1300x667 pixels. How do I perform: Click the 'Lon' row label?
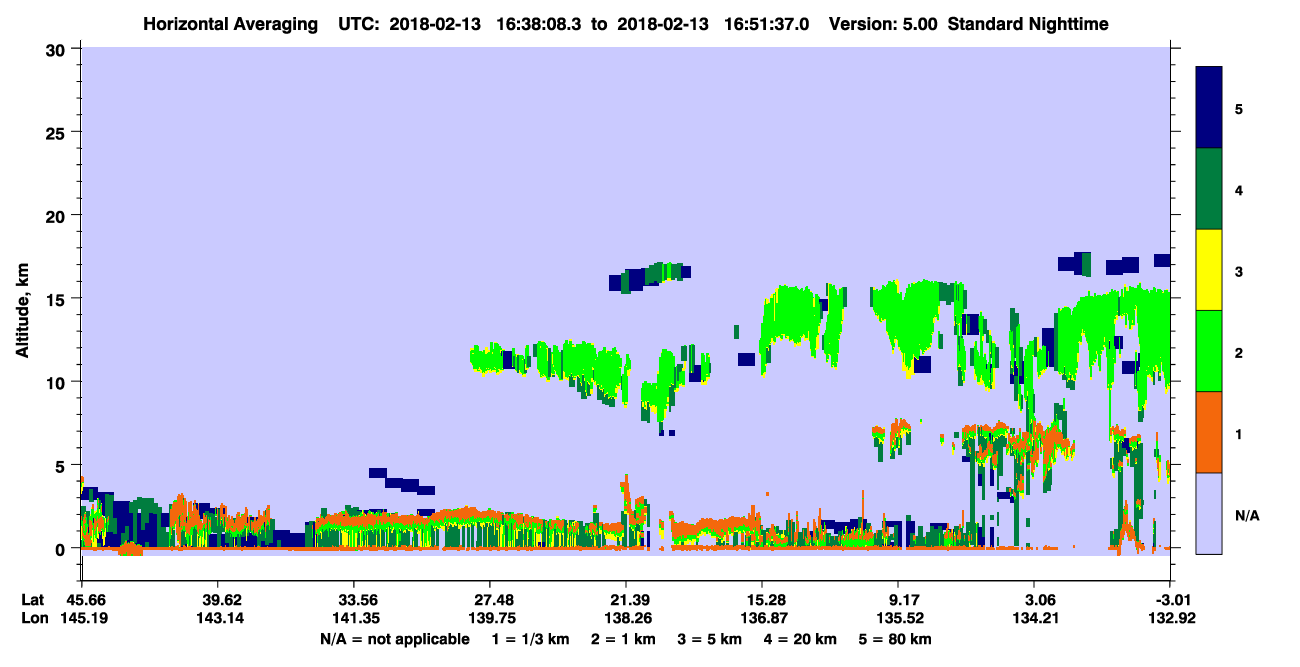pos(33,618)
